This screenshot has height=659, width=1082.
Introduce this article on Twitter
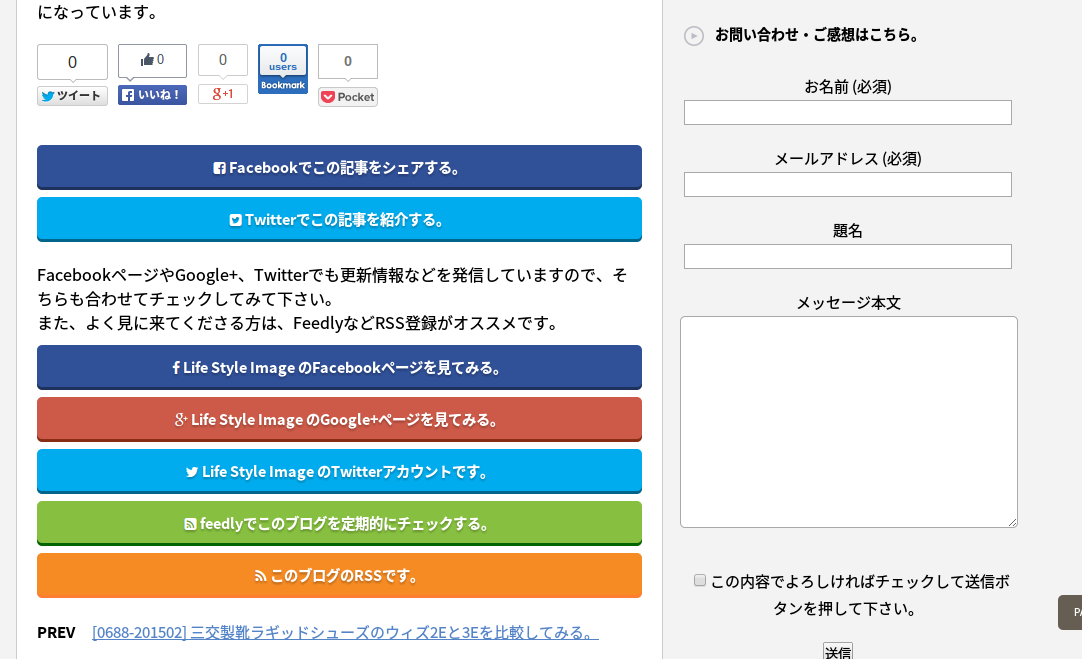(x=340, y=219)
